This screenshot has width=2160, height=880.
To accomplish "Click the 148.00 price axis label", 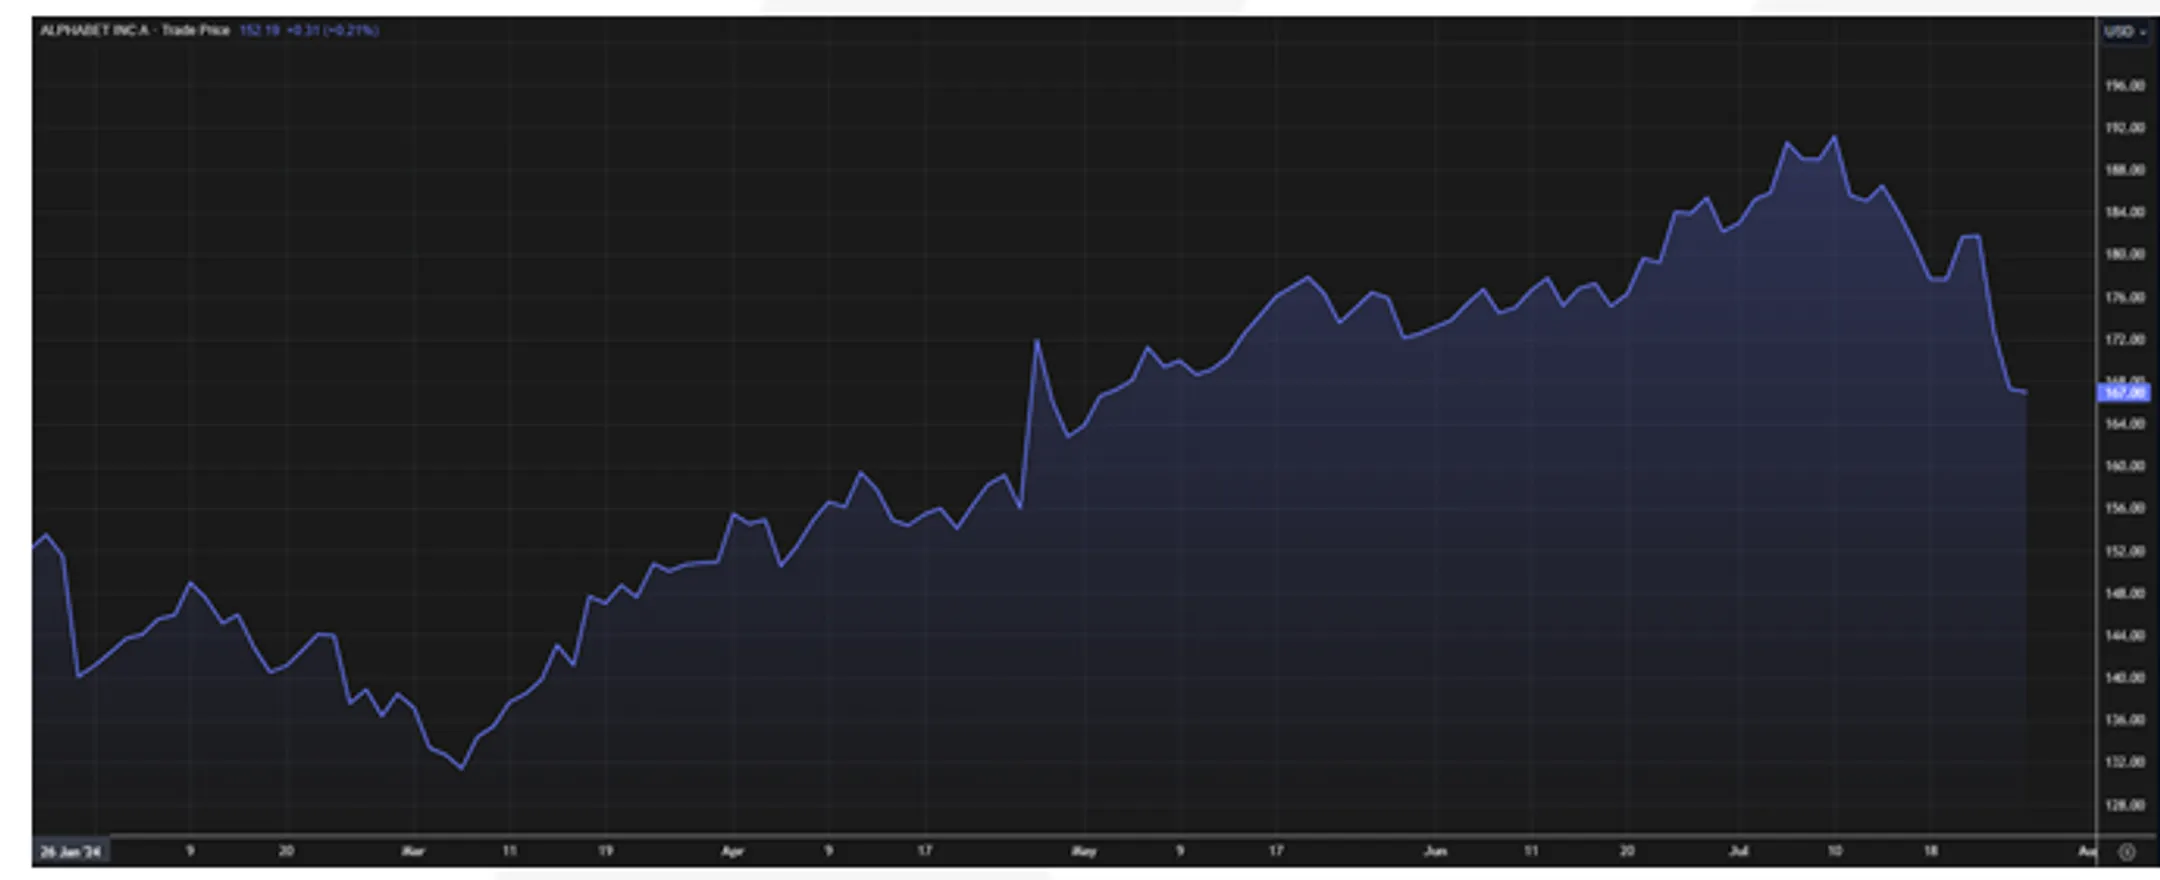I will tap(2124, 593).
